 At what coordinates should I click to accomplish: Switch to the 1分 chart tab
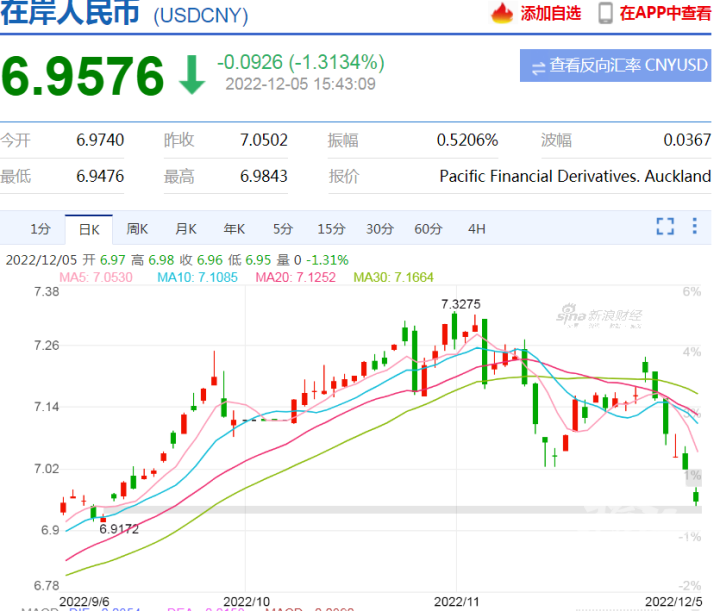click(39, 229)
